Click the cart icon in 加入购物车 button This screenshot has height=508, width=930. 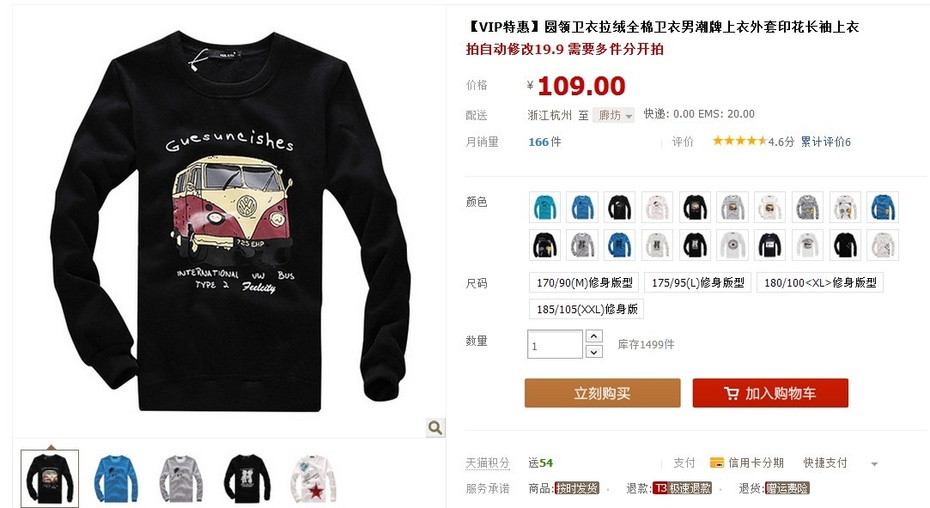coord(731,393)
